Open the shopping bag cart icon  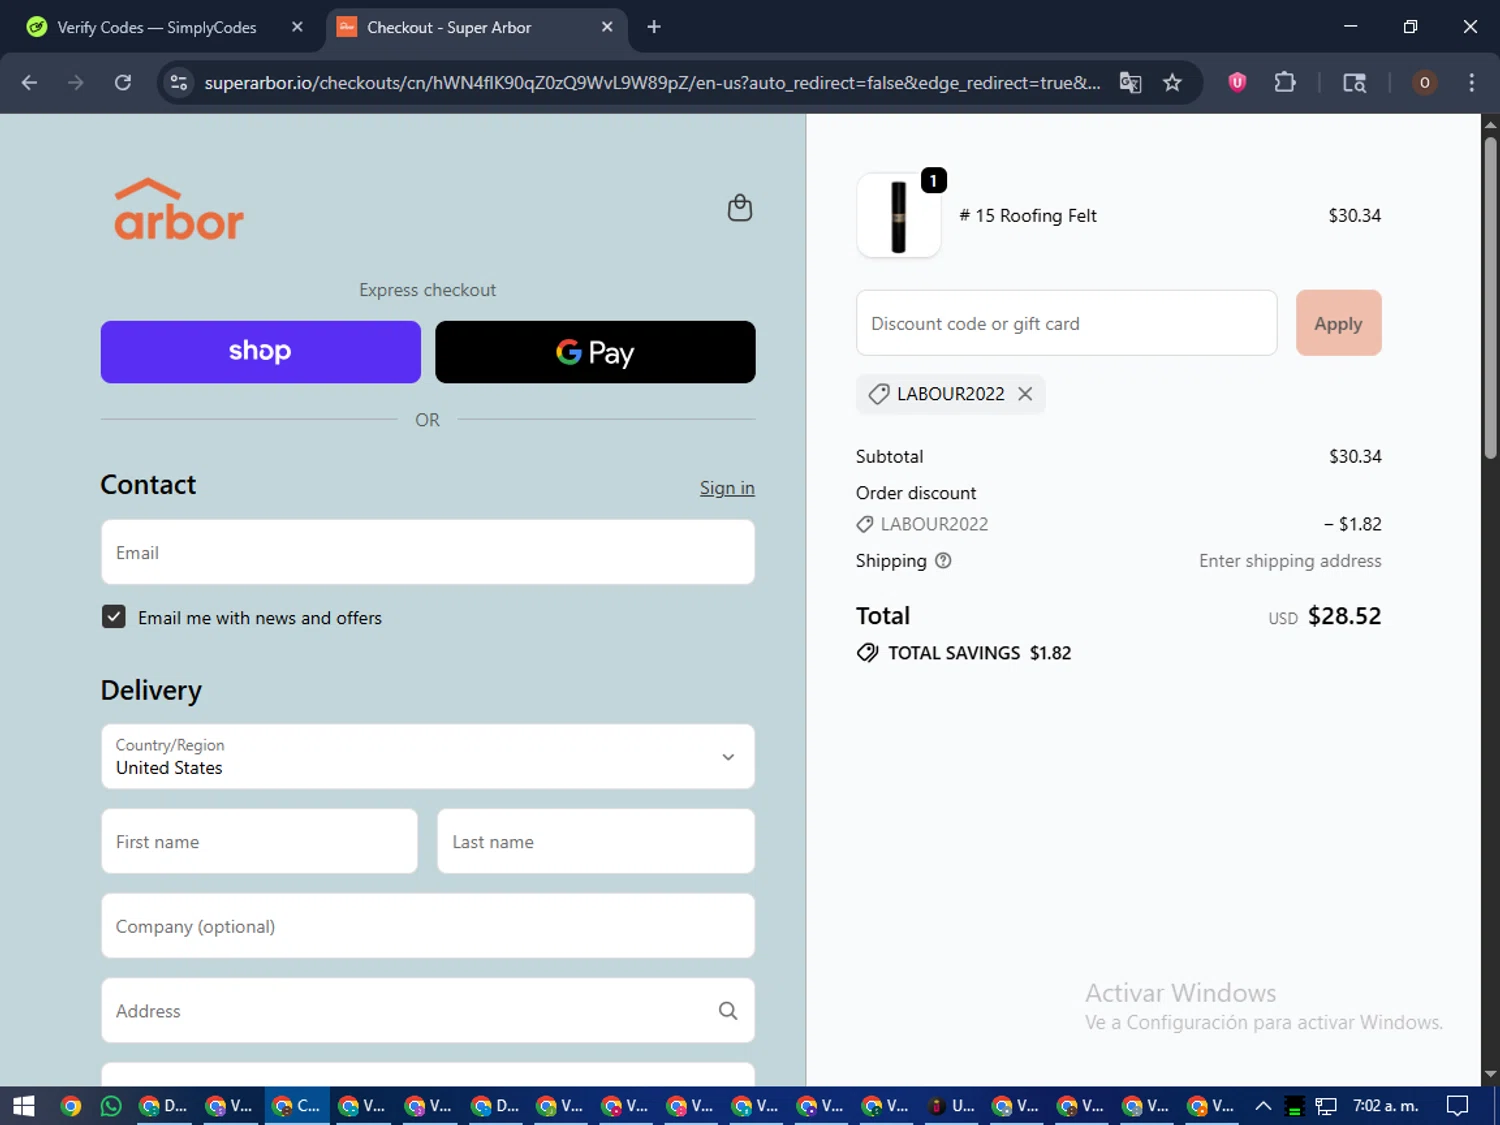(739, 208)
